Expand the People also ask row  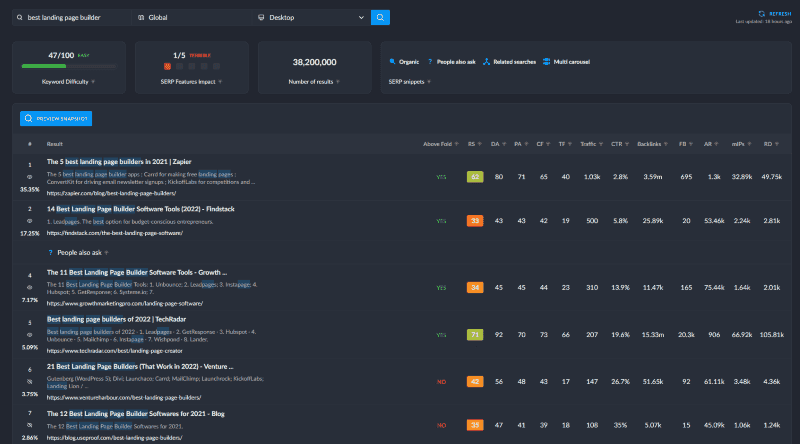(x=80, y=252)
